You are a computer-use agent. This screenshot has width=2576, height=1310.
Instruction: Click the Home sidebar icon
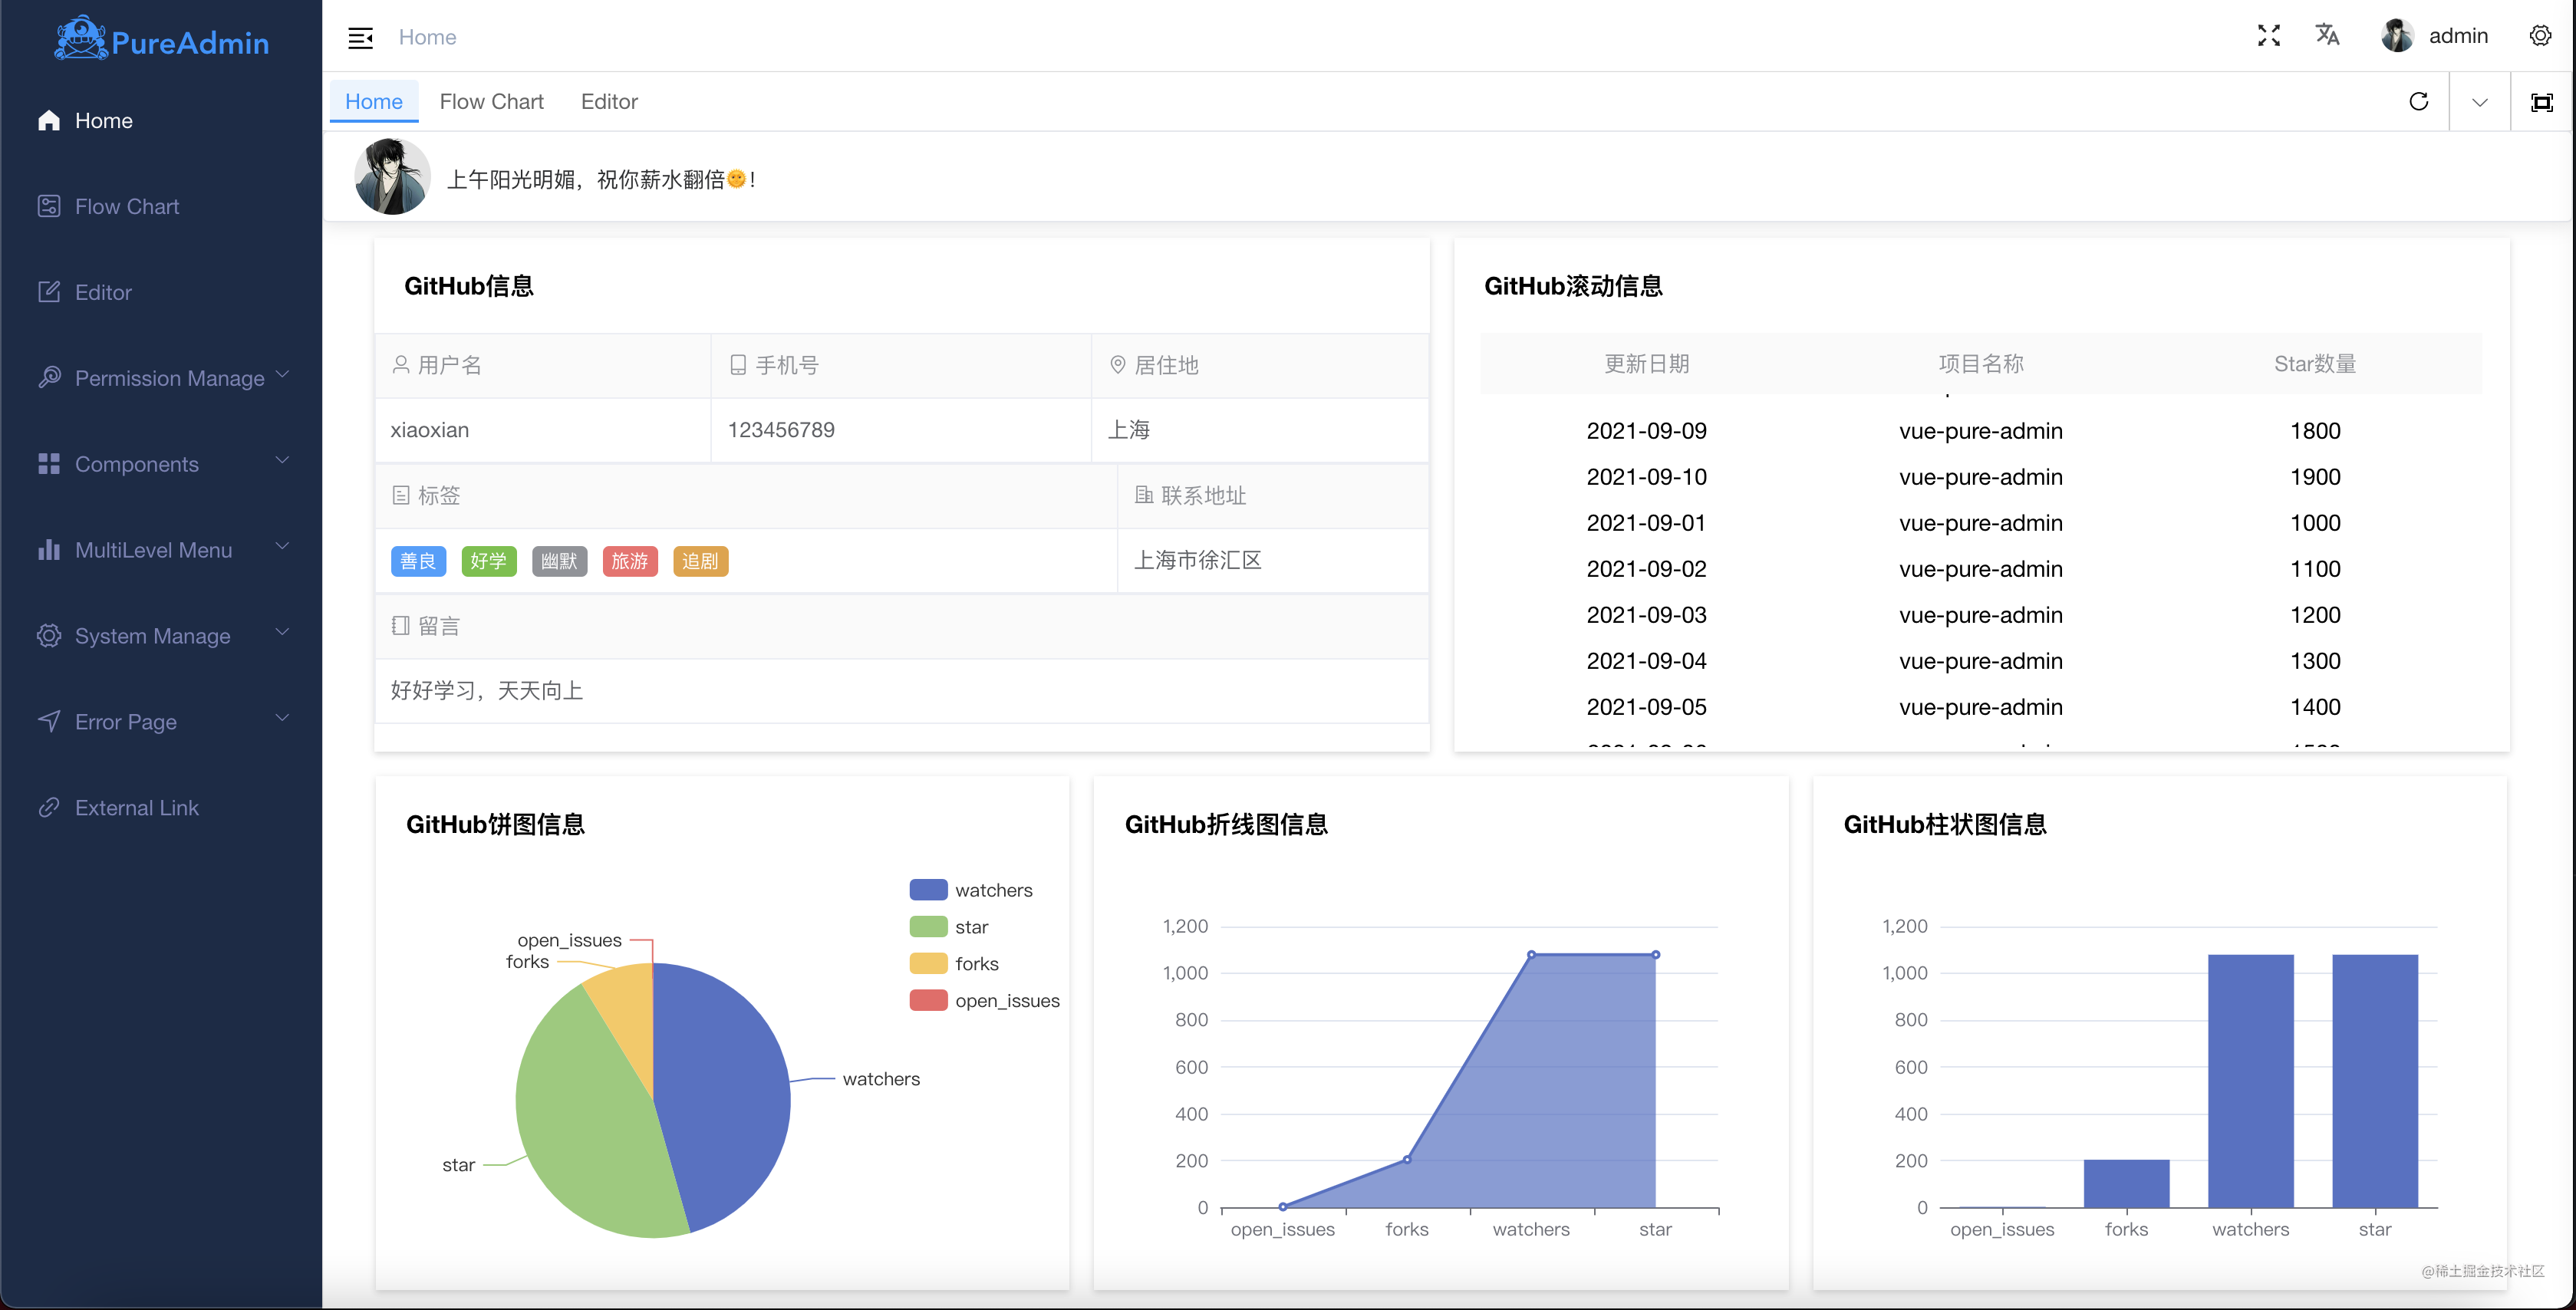pyautogui.click(x=49, y=120)
